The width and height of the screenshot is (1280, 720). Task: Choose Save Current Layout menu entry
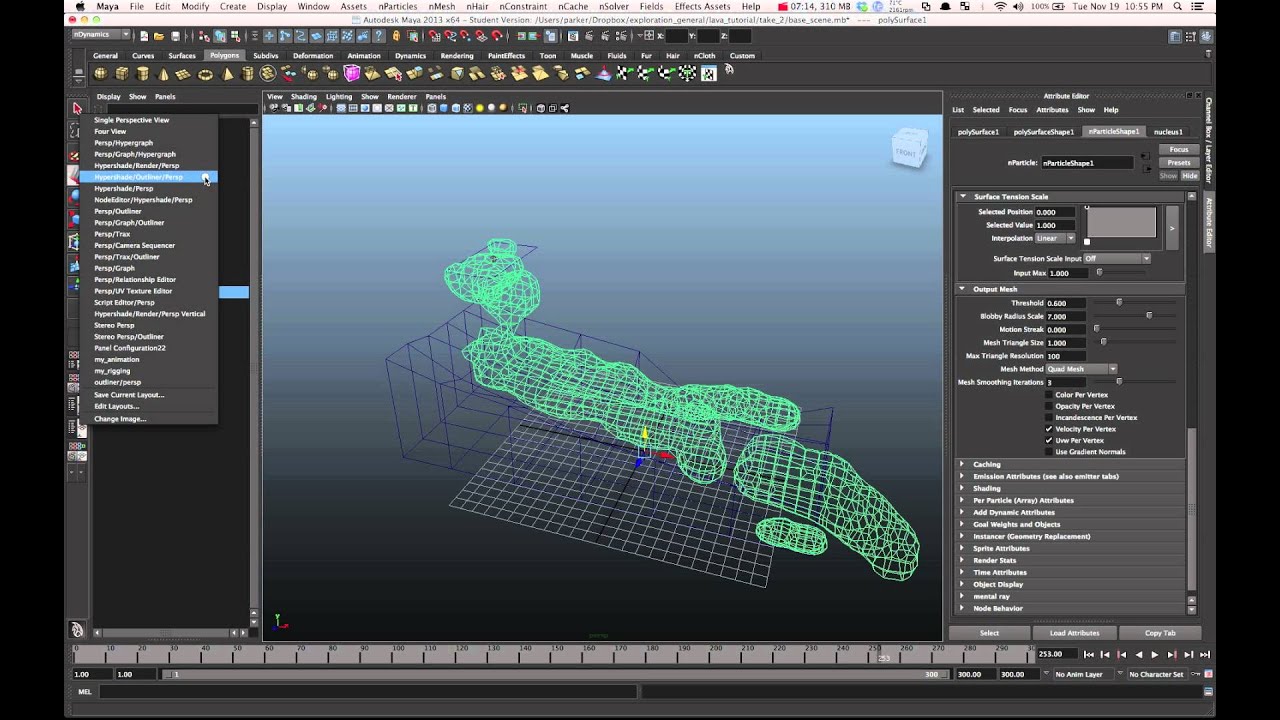[148, 395]
